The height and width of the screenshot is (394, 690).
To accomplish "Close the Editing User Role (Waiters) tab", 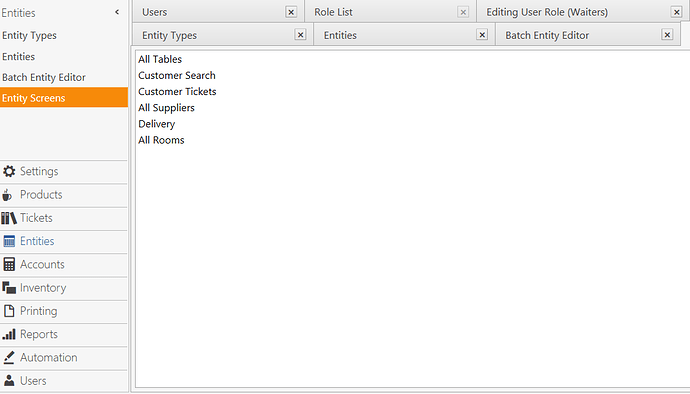I will click(677, 12).
